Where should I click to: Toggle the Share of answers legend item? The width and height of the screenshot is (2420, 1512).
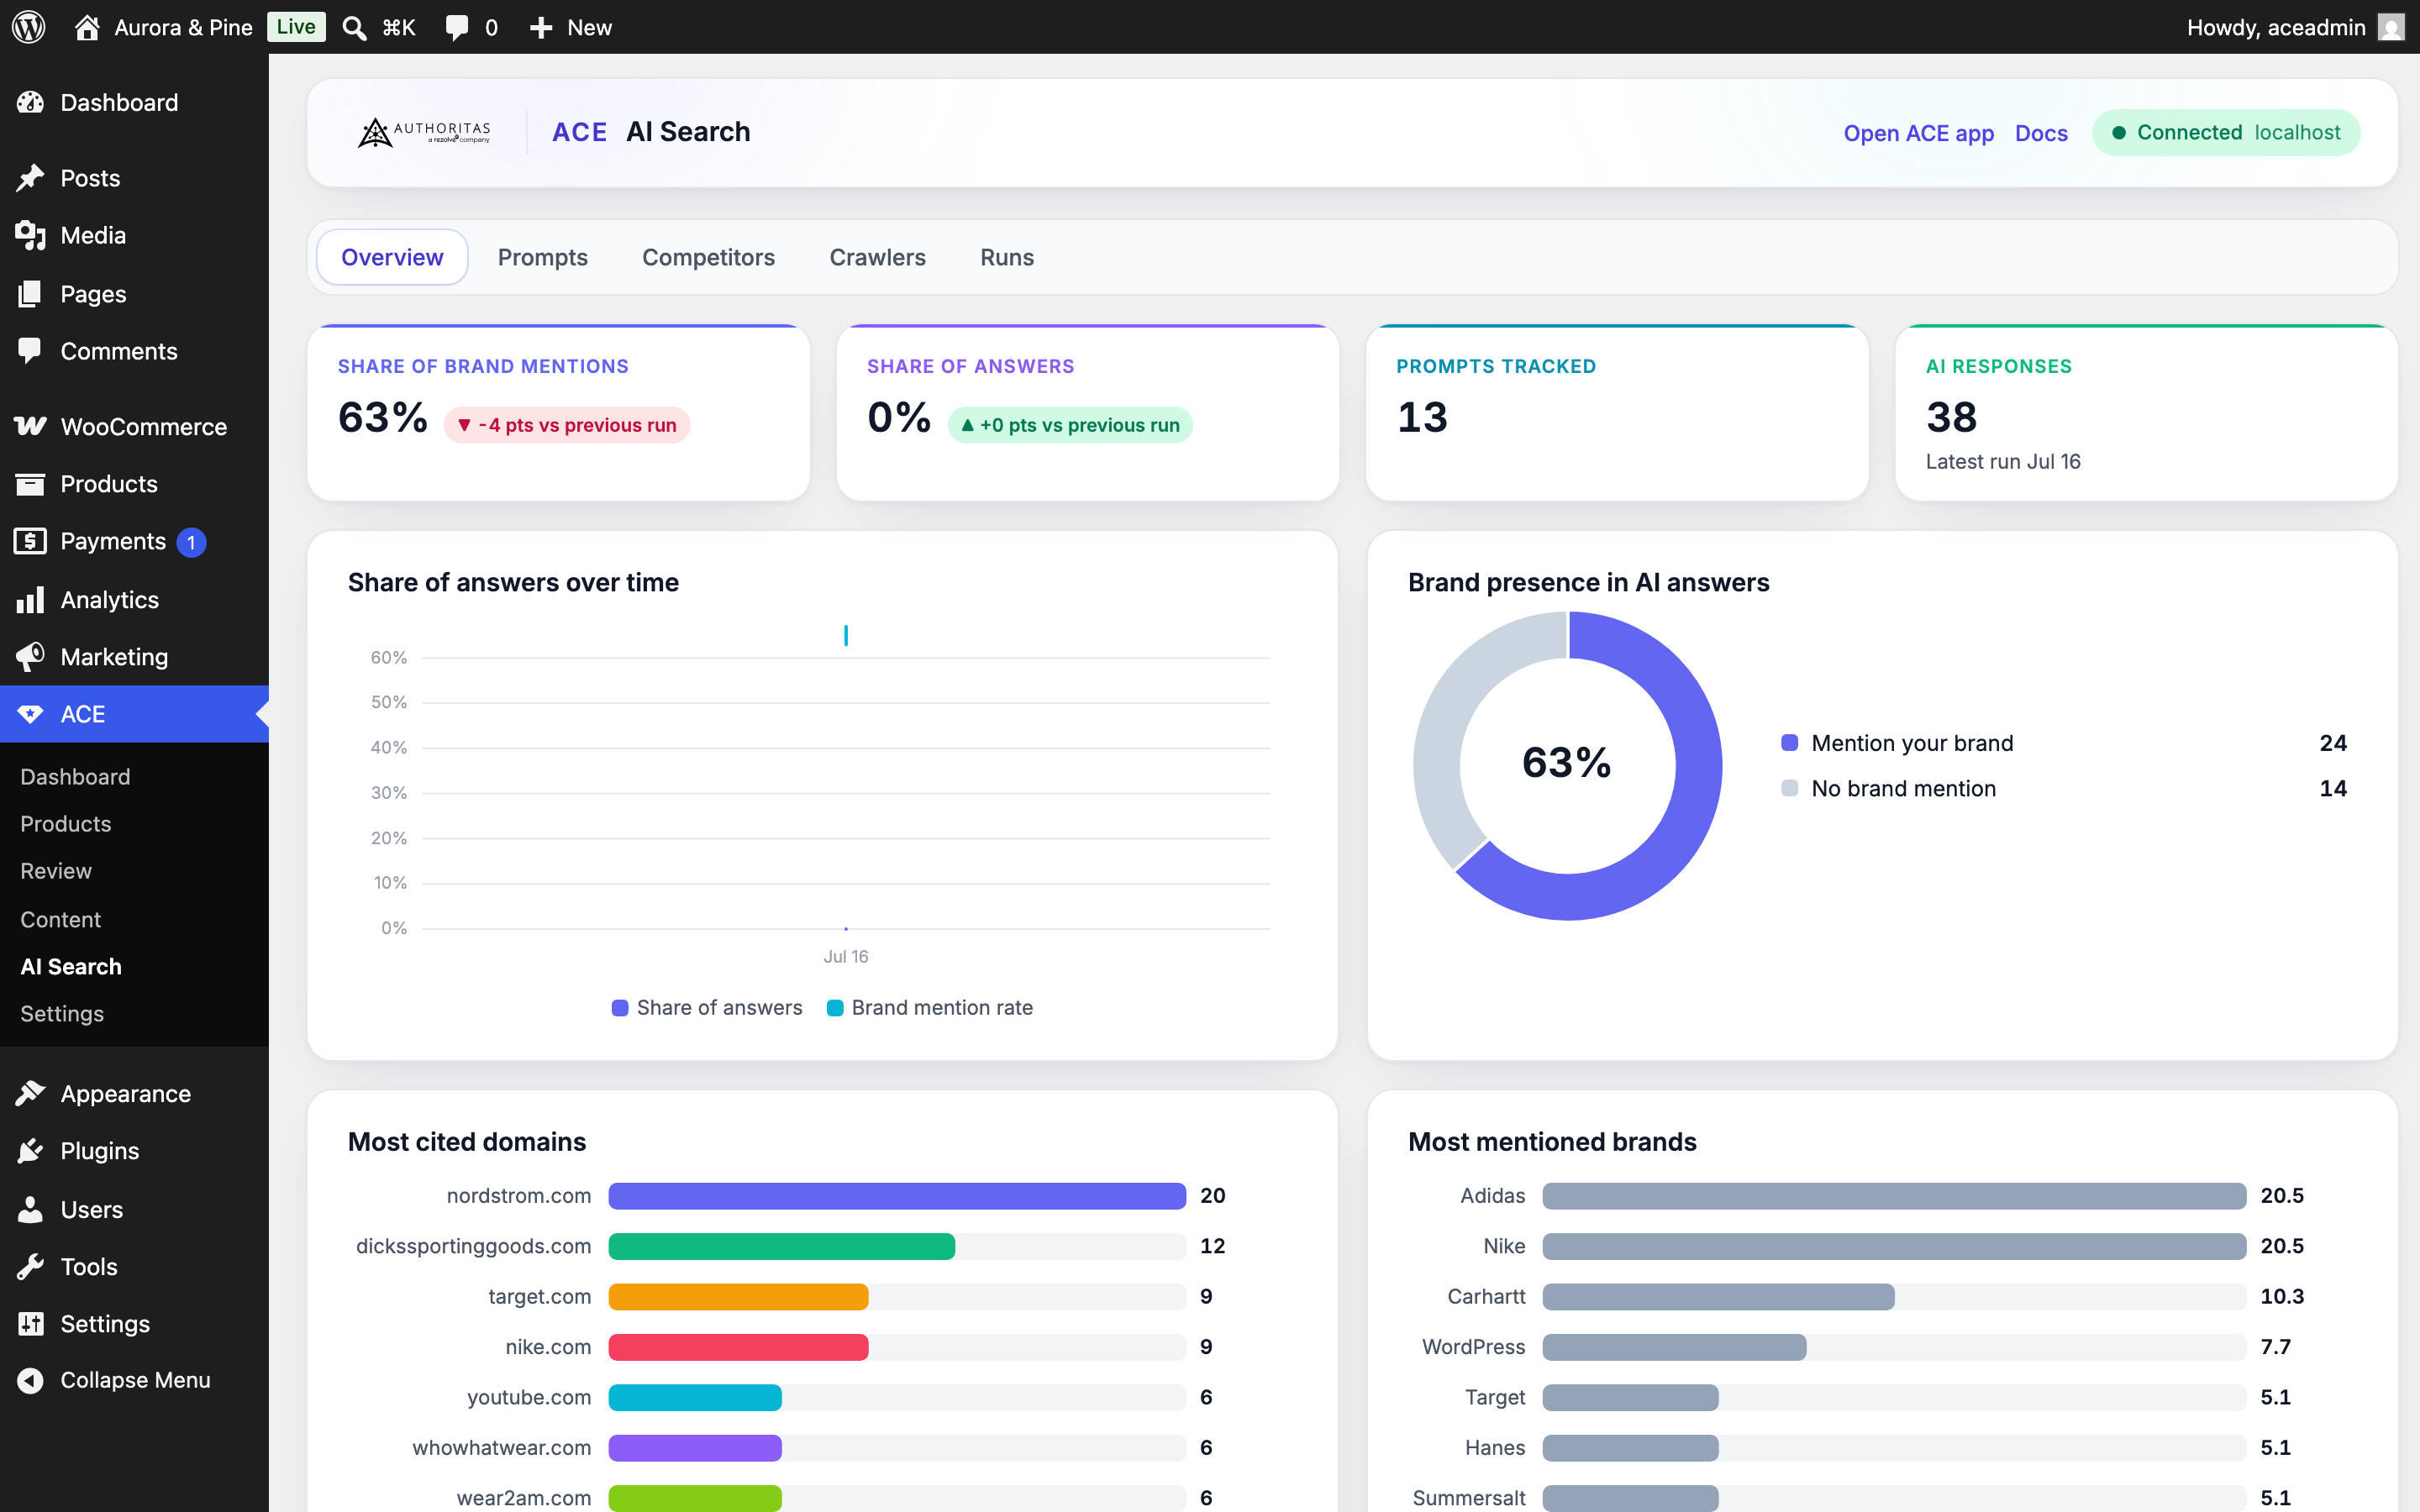(707, 1007)
